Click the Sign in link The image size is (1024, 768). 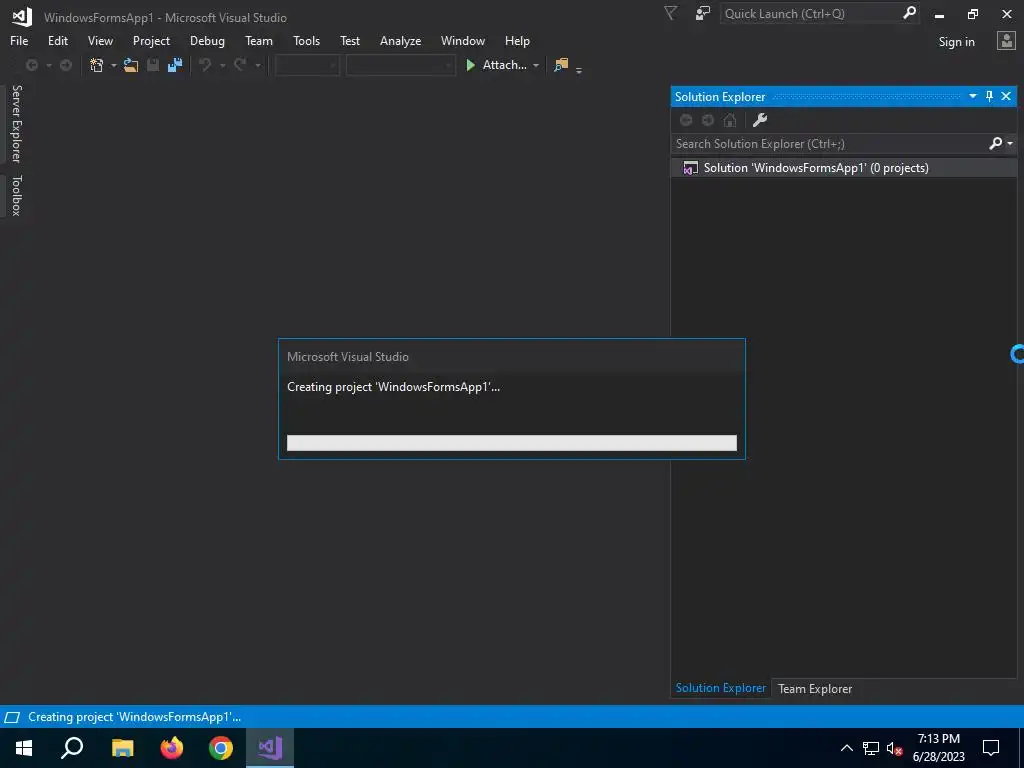[956, 42]
